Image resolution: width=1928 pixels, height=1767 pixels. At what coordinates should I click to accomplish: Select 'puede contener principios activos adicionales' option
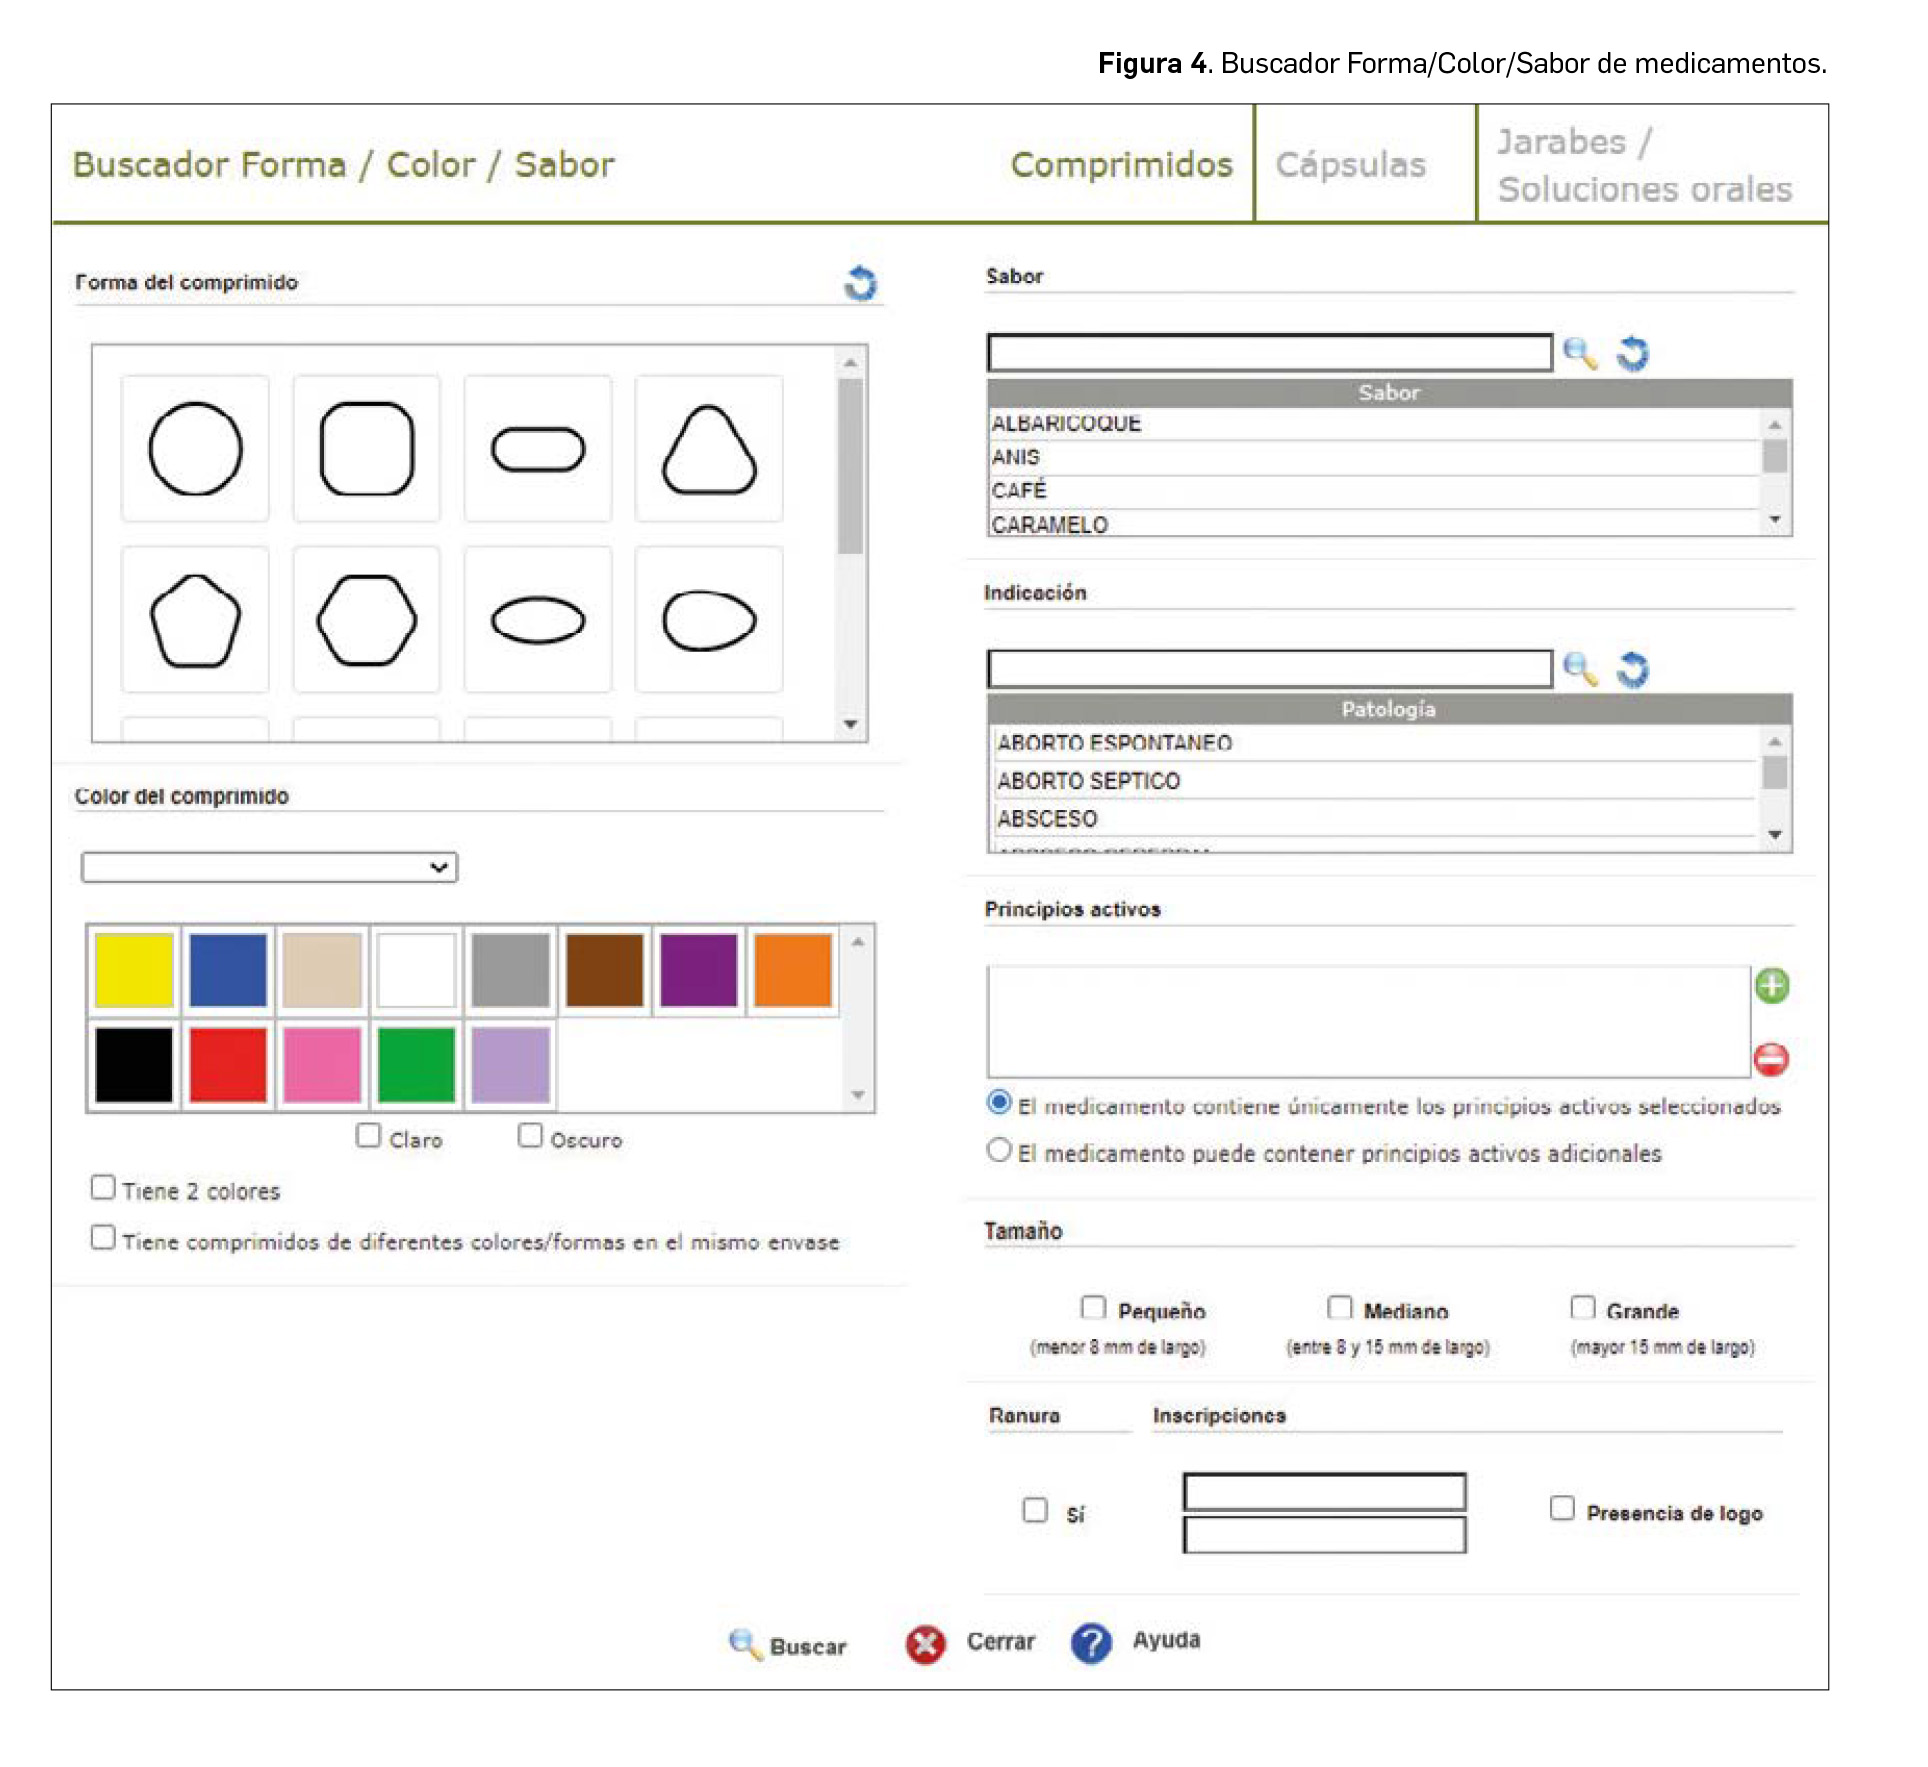[999, 1151]
